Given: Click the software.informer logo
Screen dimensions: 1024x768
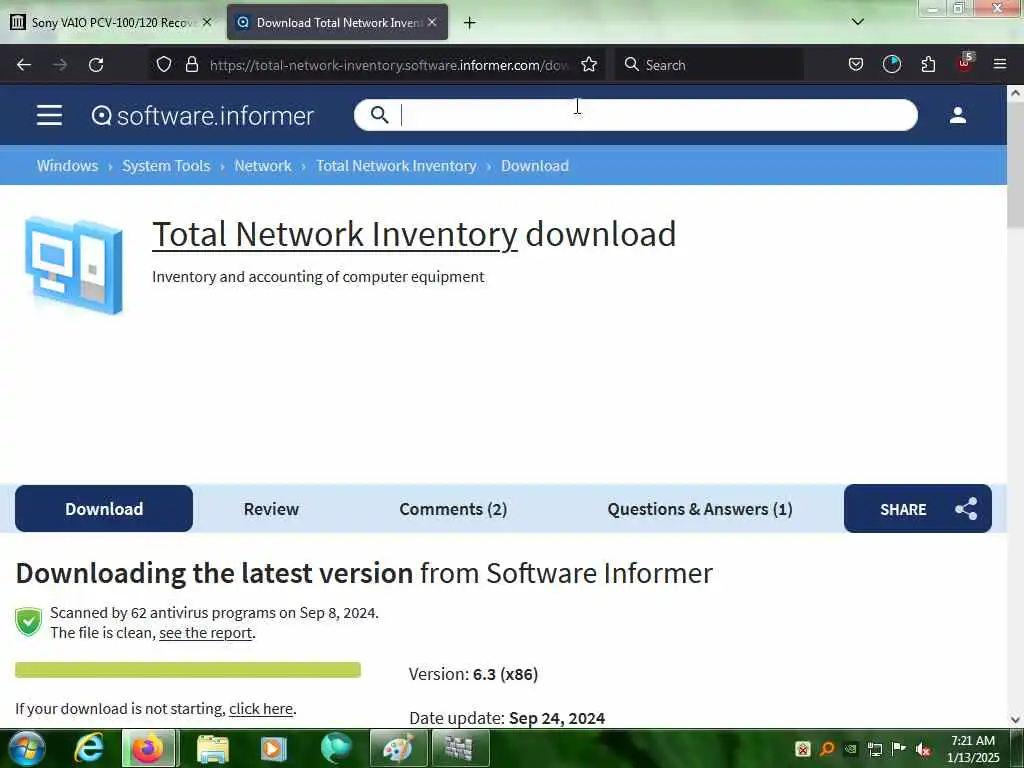Looking at the screenshot, I should (203, 116).
